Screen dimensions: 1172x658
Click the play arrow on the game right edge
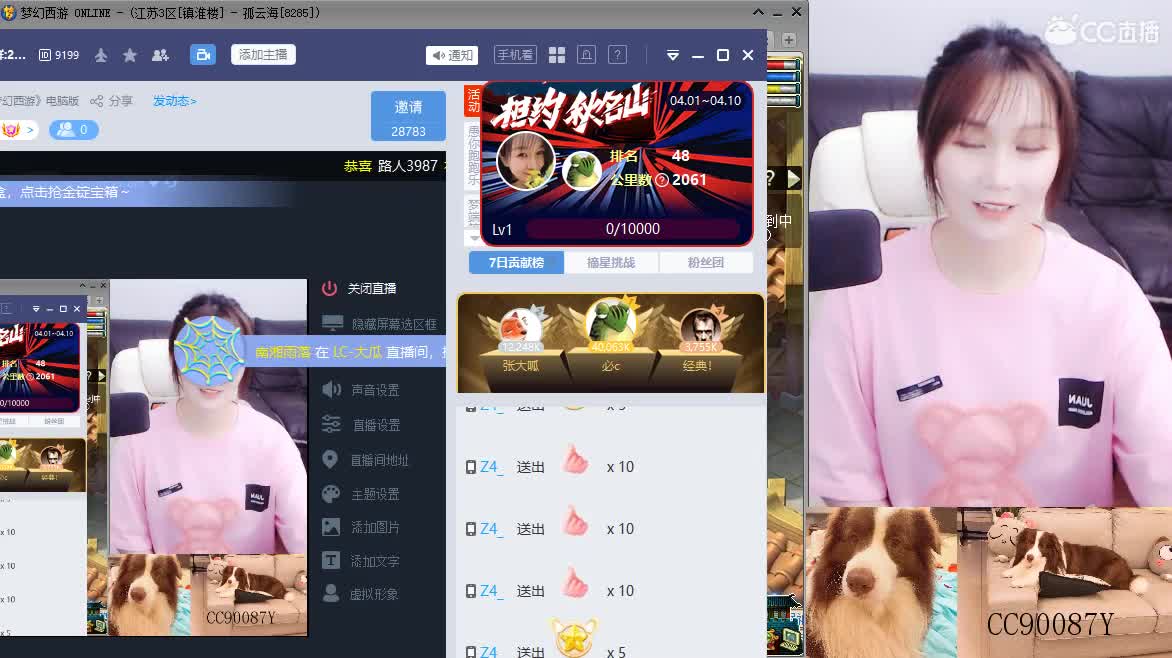click(793, 178)
